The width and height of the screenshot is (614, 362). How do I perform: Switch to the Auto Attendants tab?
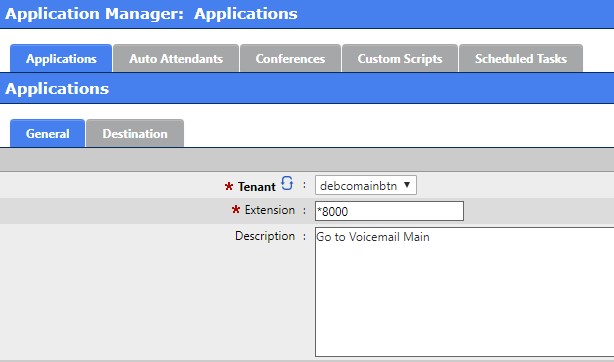[176, 58]
